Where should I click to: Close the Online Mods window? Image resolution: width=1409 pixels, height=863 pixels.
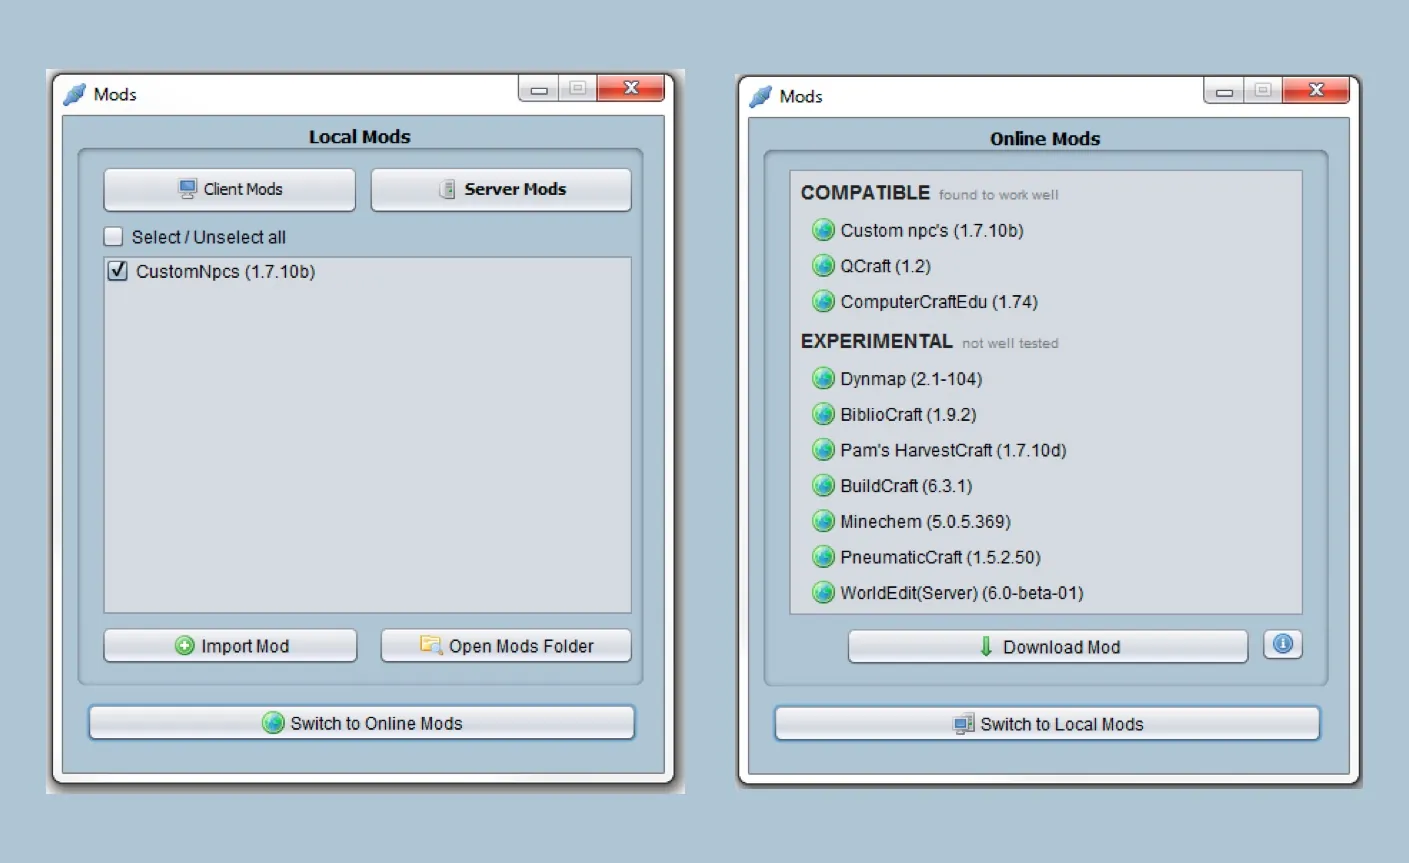1316,90
